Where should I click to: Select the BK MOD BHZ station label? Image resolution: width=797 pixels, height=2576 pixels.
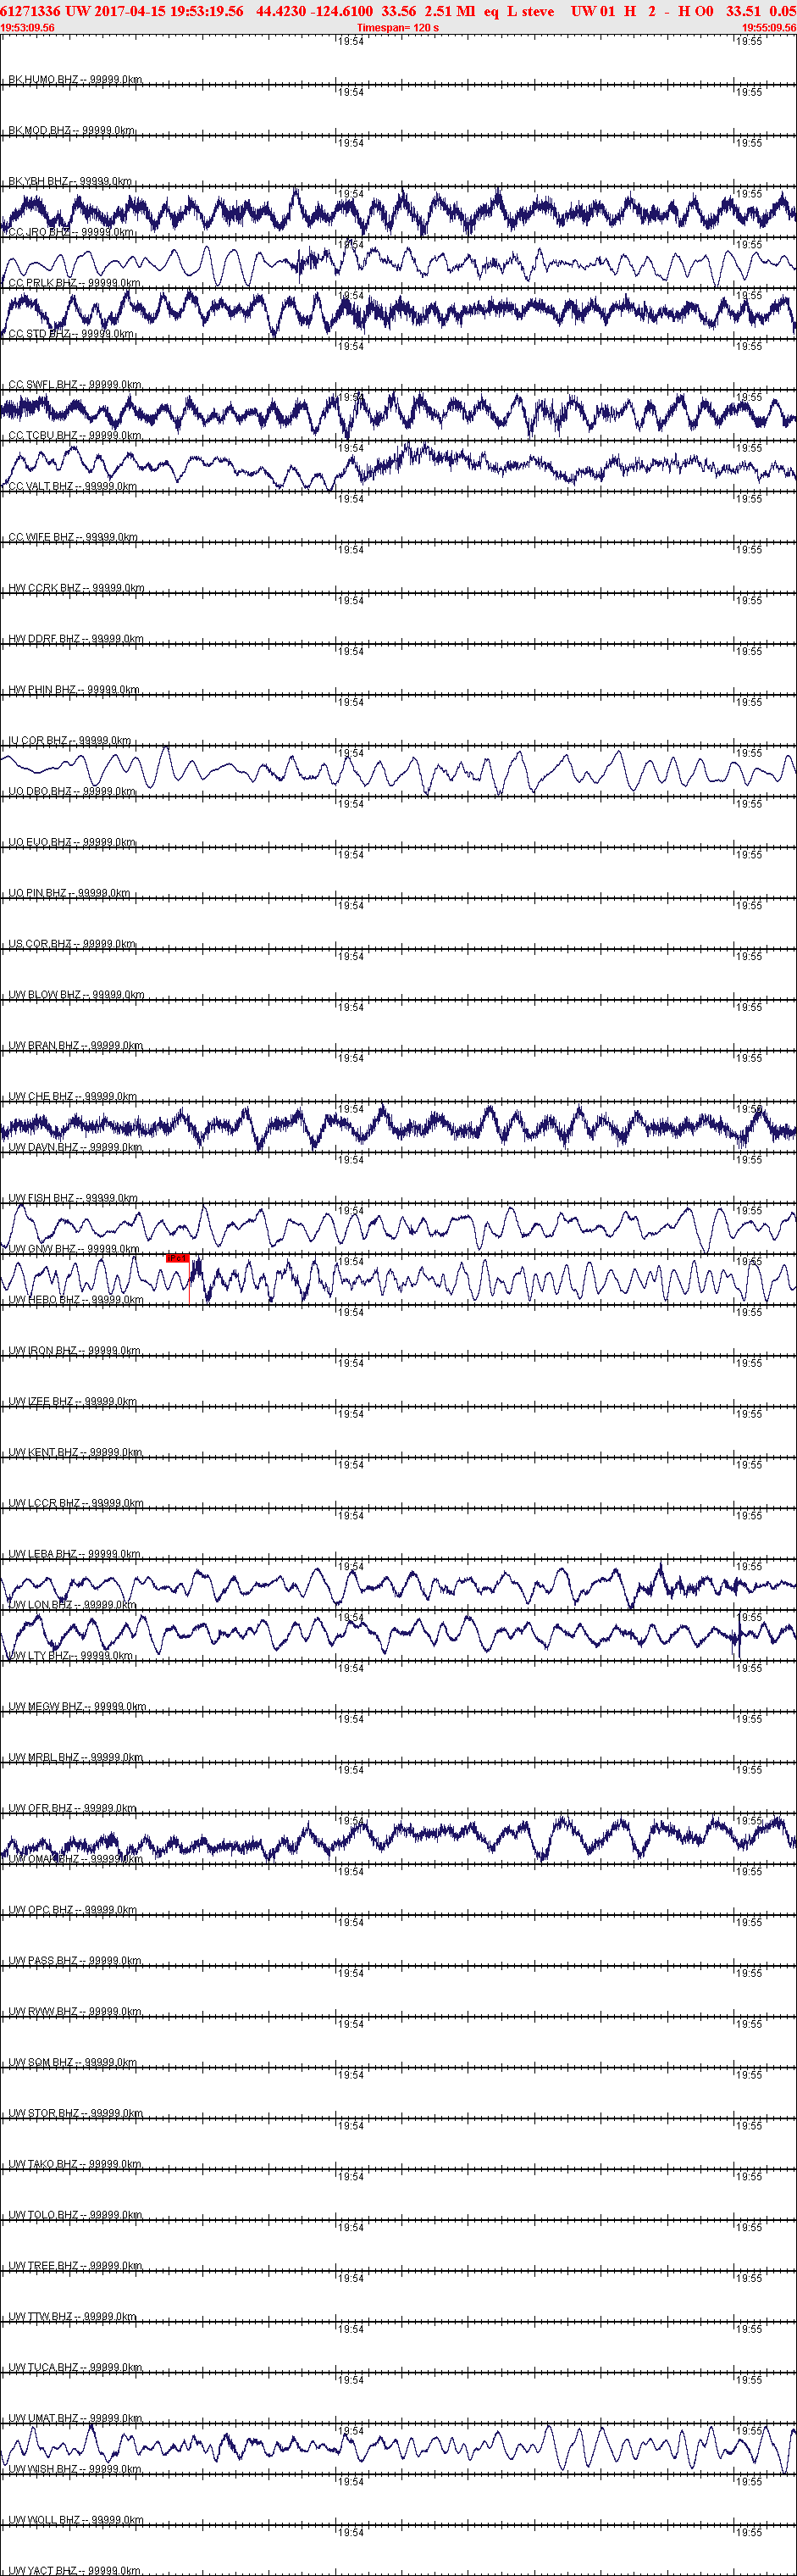coord(71,131)
